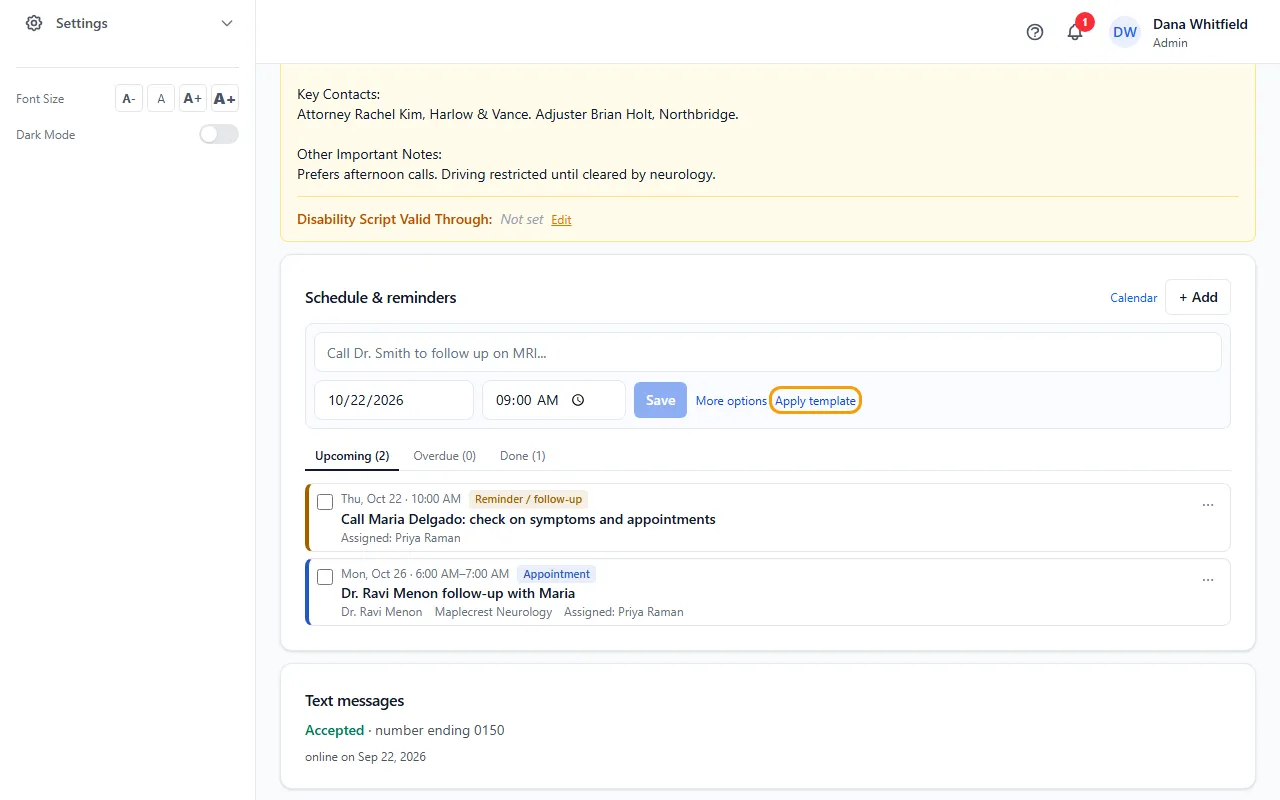The height and width of the screenshot is (800, 1280).
Task: Open the help question mark icon
Action: 1035,32
